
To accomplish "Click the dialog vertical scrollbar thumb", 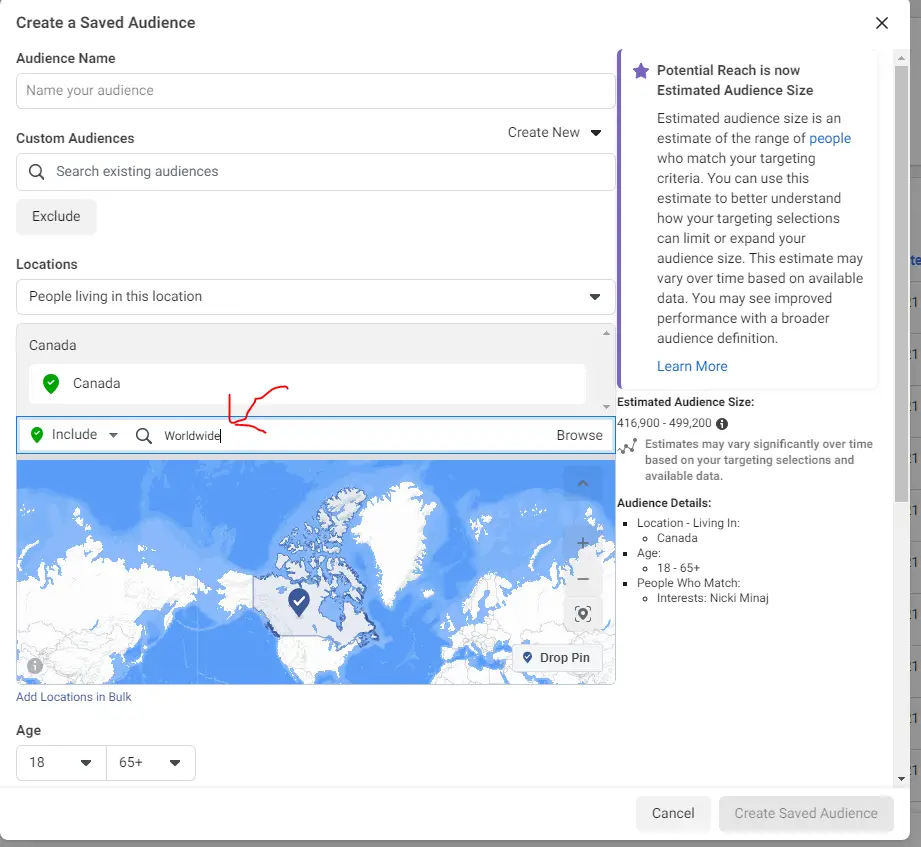I will [902, 284].
